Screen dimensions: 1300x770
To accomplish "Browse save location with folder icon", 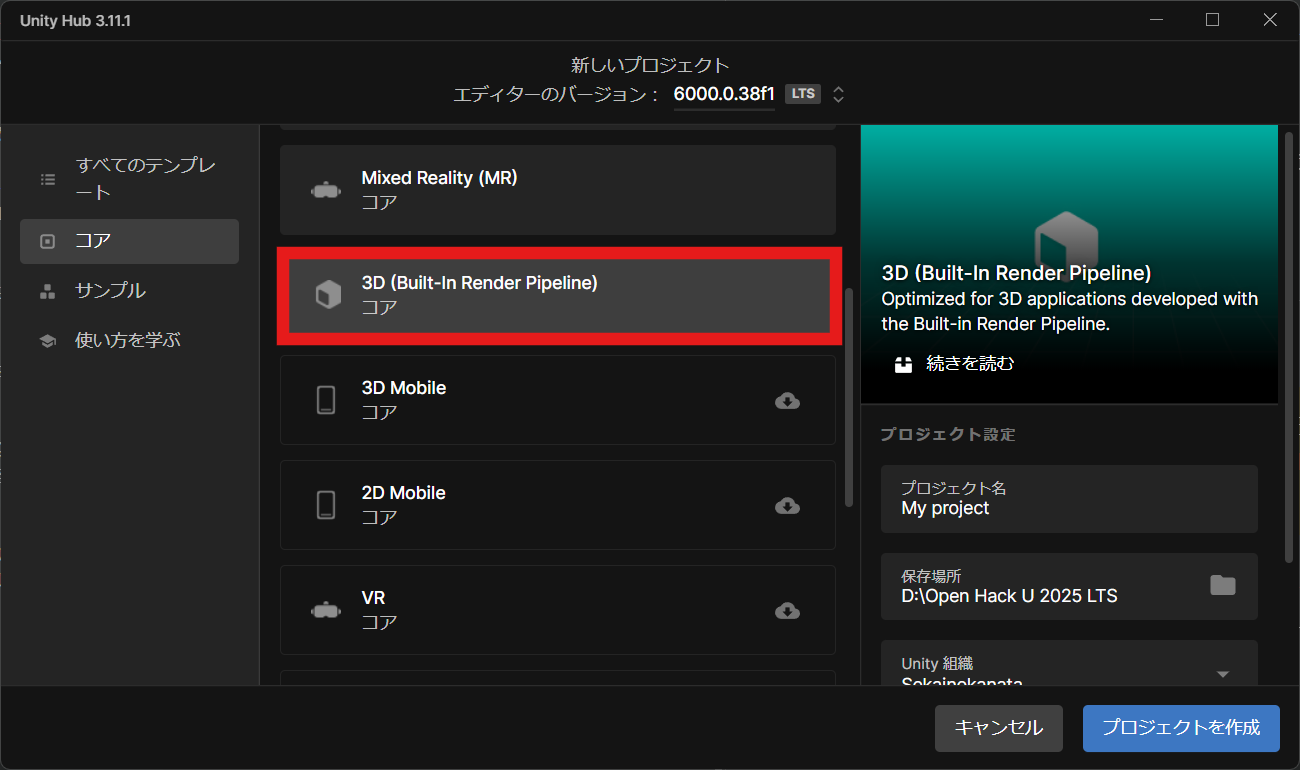I will (1222, 586).
